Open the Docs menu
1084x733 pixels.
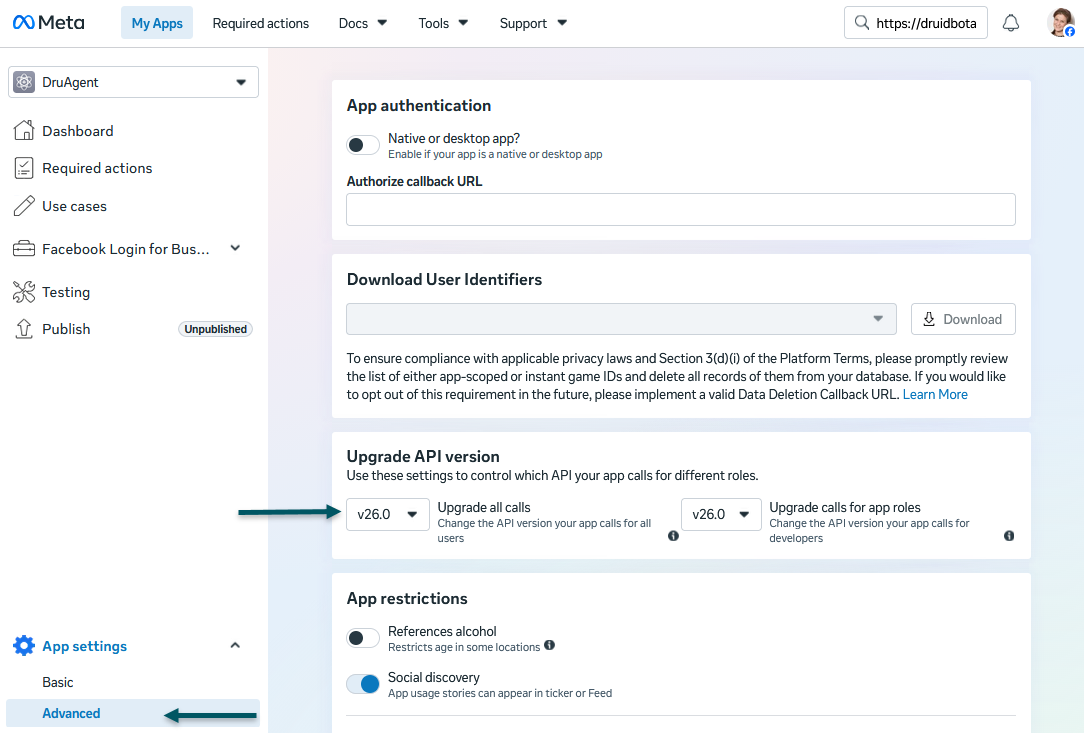click(x=362, y=24)
